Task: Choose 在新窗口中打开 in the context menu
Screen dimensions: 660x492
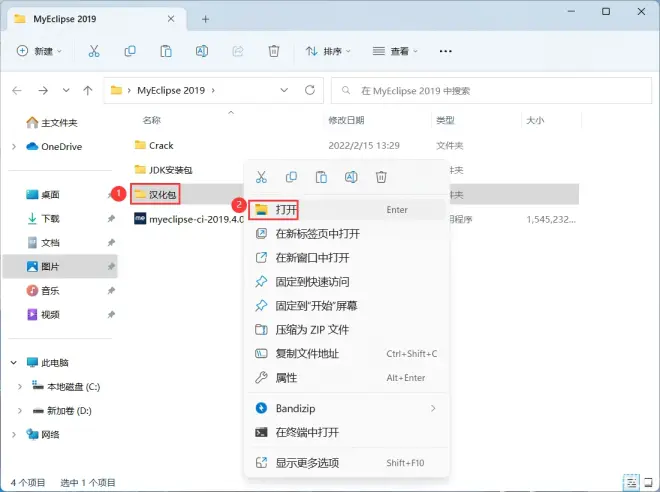Action: point(346,258)
